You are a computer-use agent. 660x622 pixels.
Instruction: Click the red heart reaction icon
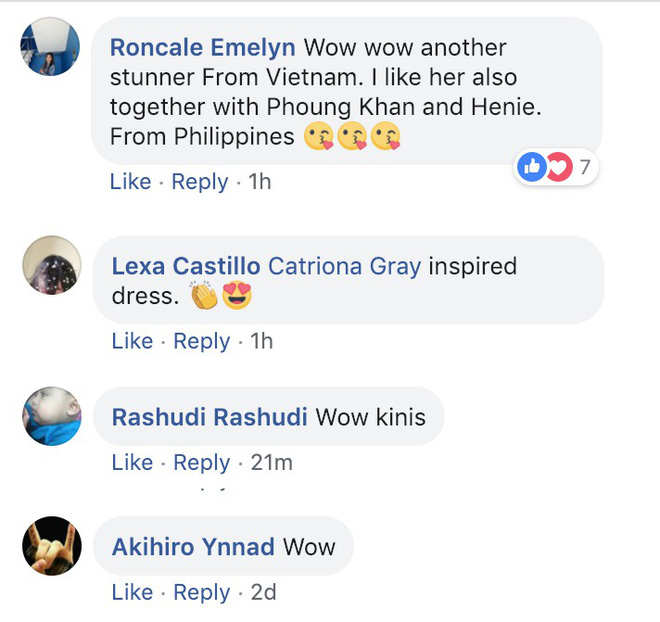point(558,168)
